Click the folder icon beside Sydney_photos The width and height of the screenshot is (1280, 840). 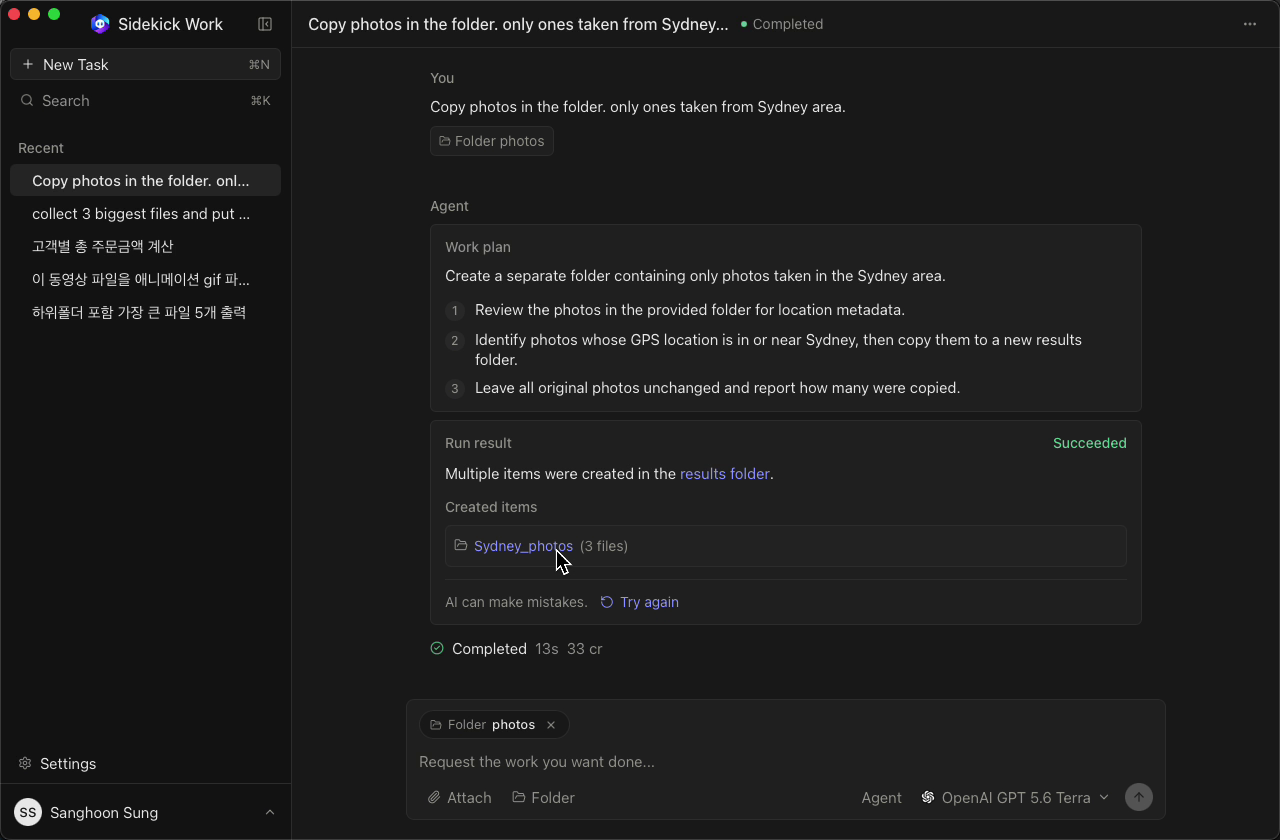pos(461,545)
